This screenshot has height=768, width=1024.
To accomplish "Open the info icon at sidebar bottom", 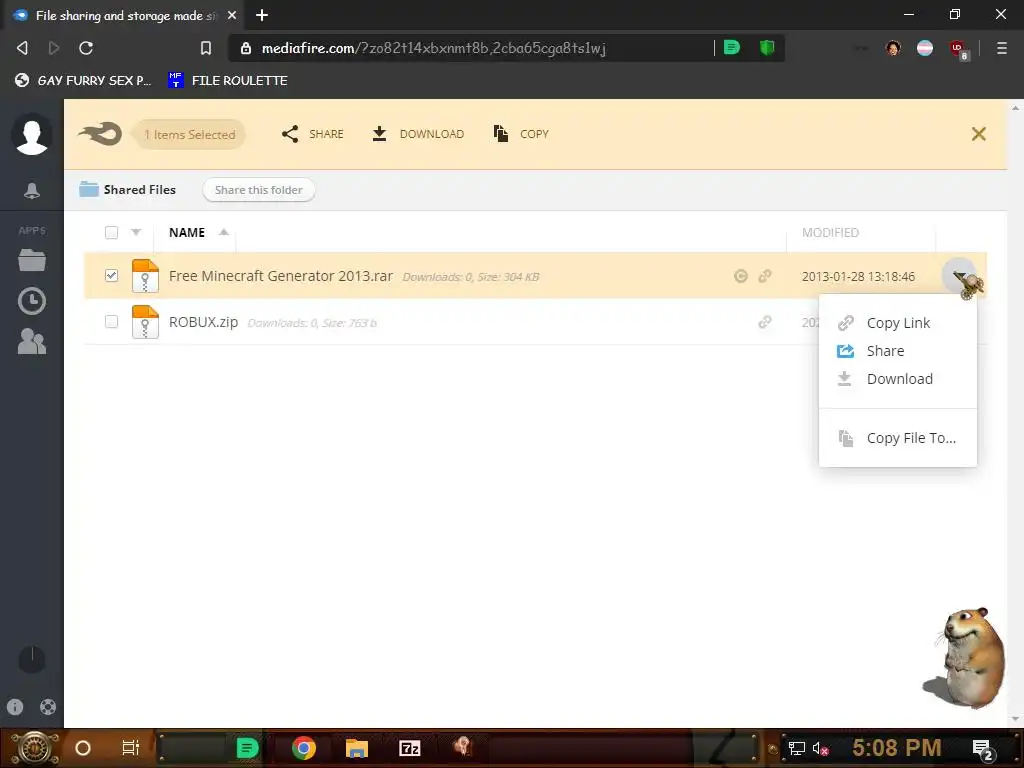I will (x=15, y=707).
